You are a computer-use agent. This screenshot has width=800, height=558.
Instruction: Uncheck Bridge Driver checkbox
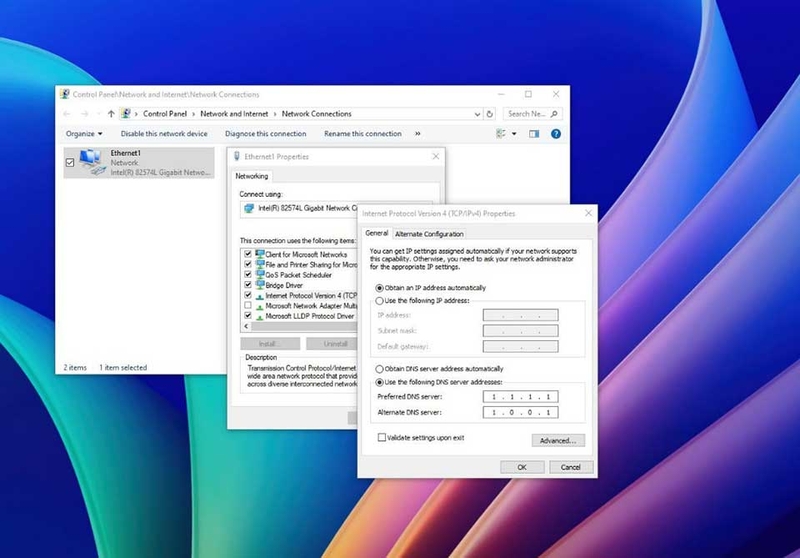248,284
